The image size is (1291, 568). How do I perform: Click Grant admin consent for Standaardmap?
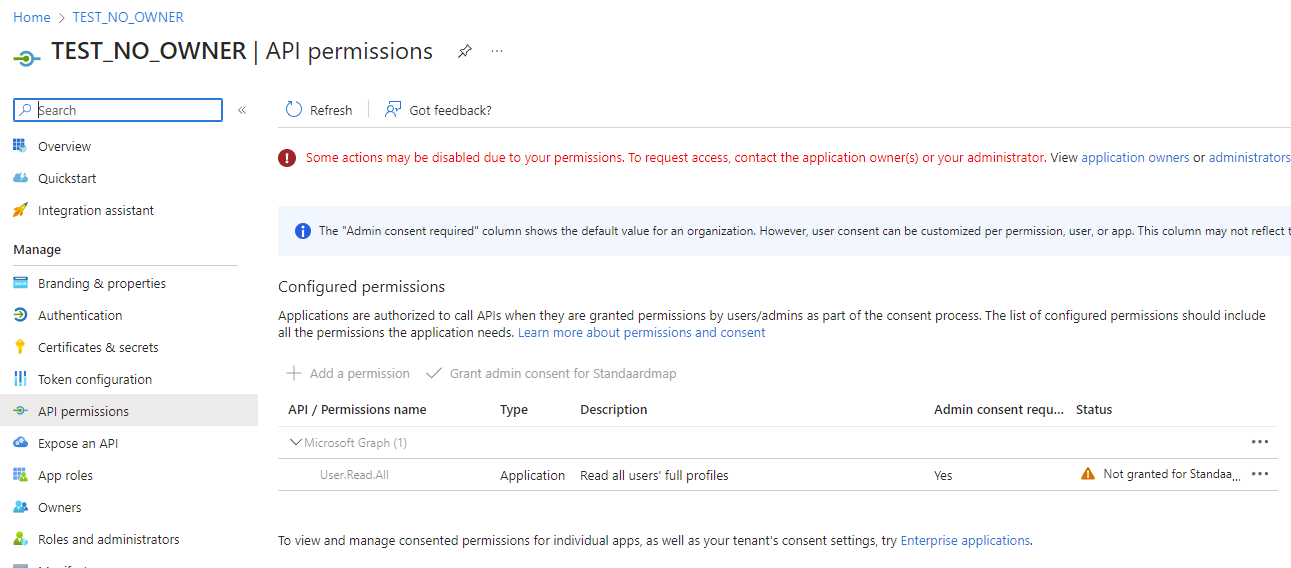[551, 373]
